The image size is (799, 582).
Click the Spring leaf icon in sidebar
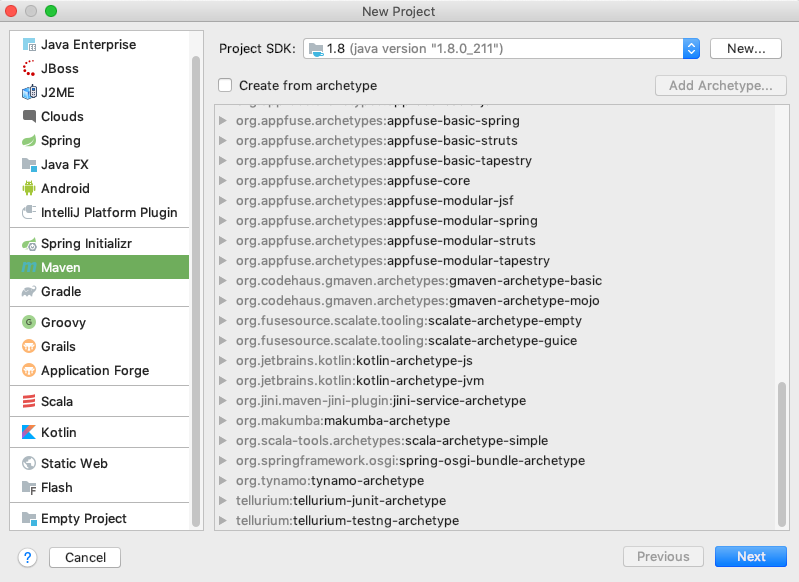click(28, 141)
